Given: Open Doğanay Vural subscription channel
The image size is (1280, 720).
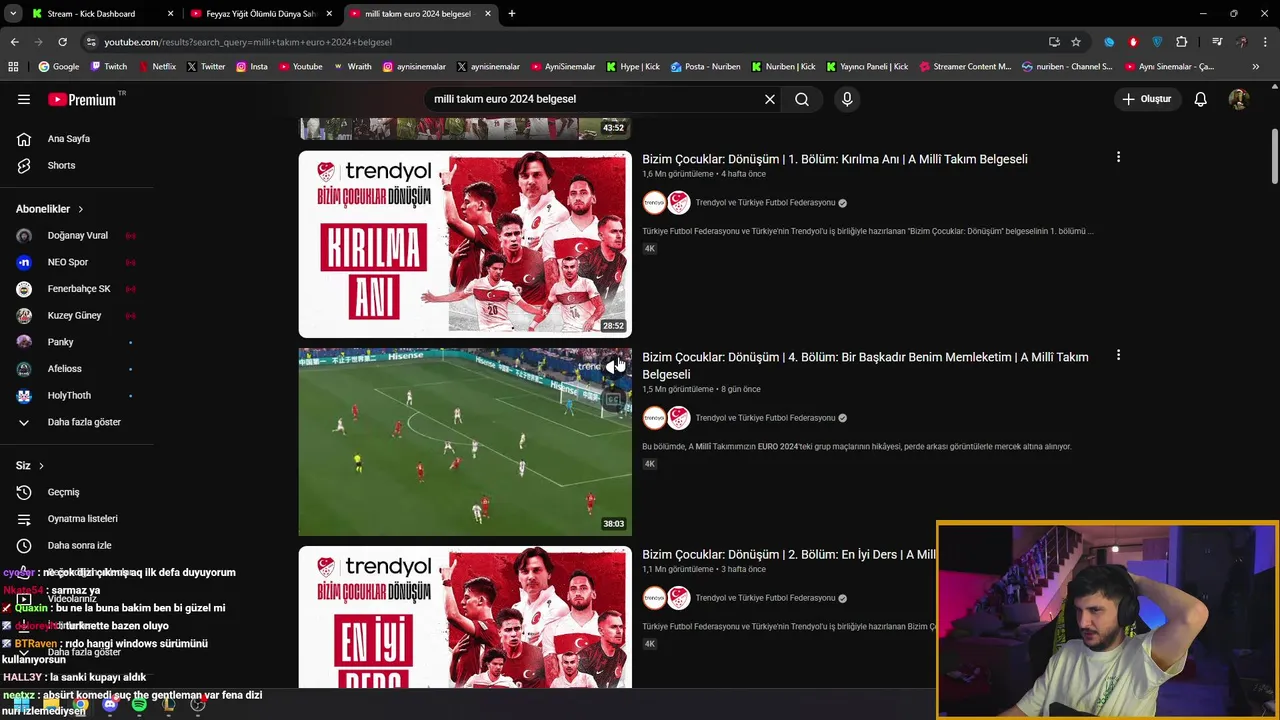Looking at the screenshot, I should (76, 236).
